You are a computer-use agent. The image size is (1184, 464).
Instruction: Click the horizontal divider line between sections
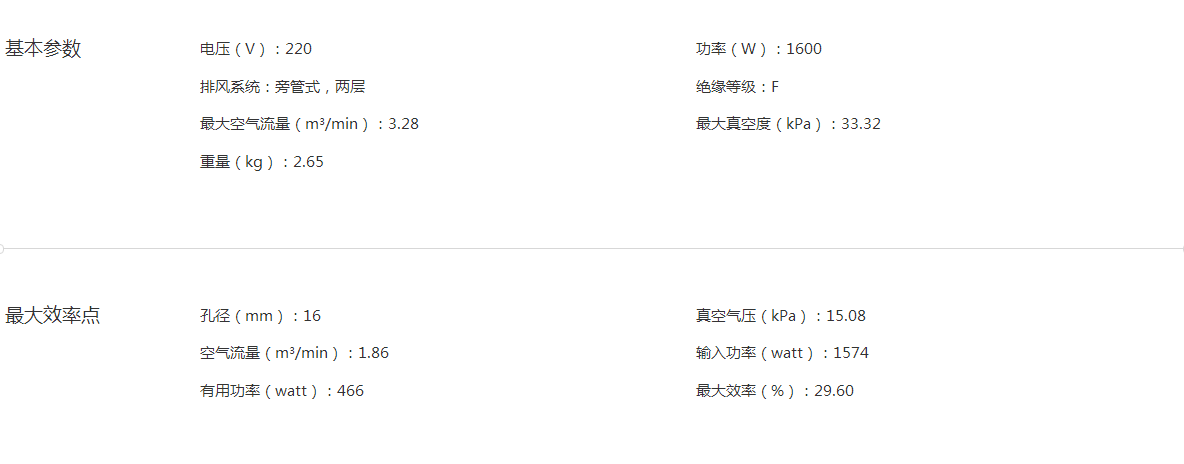coord(592,248)
